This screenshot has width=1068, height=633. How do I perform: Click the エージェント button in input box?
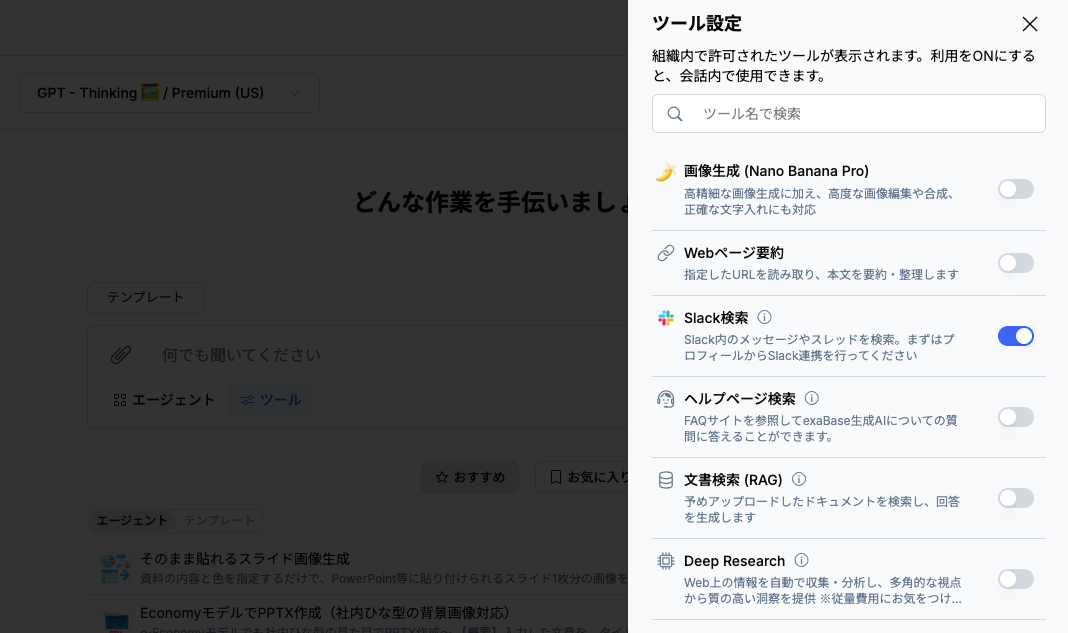(164, 400)
